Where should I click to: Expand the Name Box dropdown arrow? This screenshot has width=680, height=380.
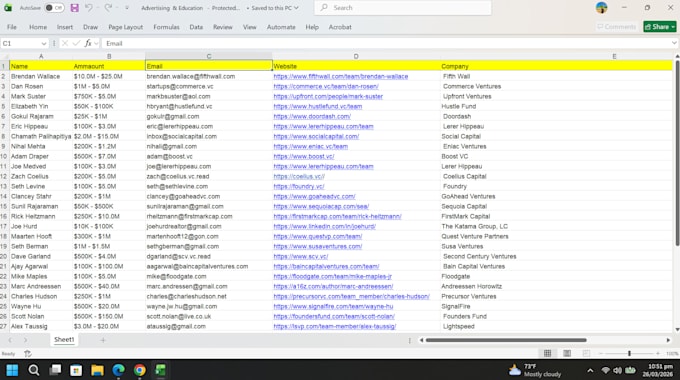point(43,43)
